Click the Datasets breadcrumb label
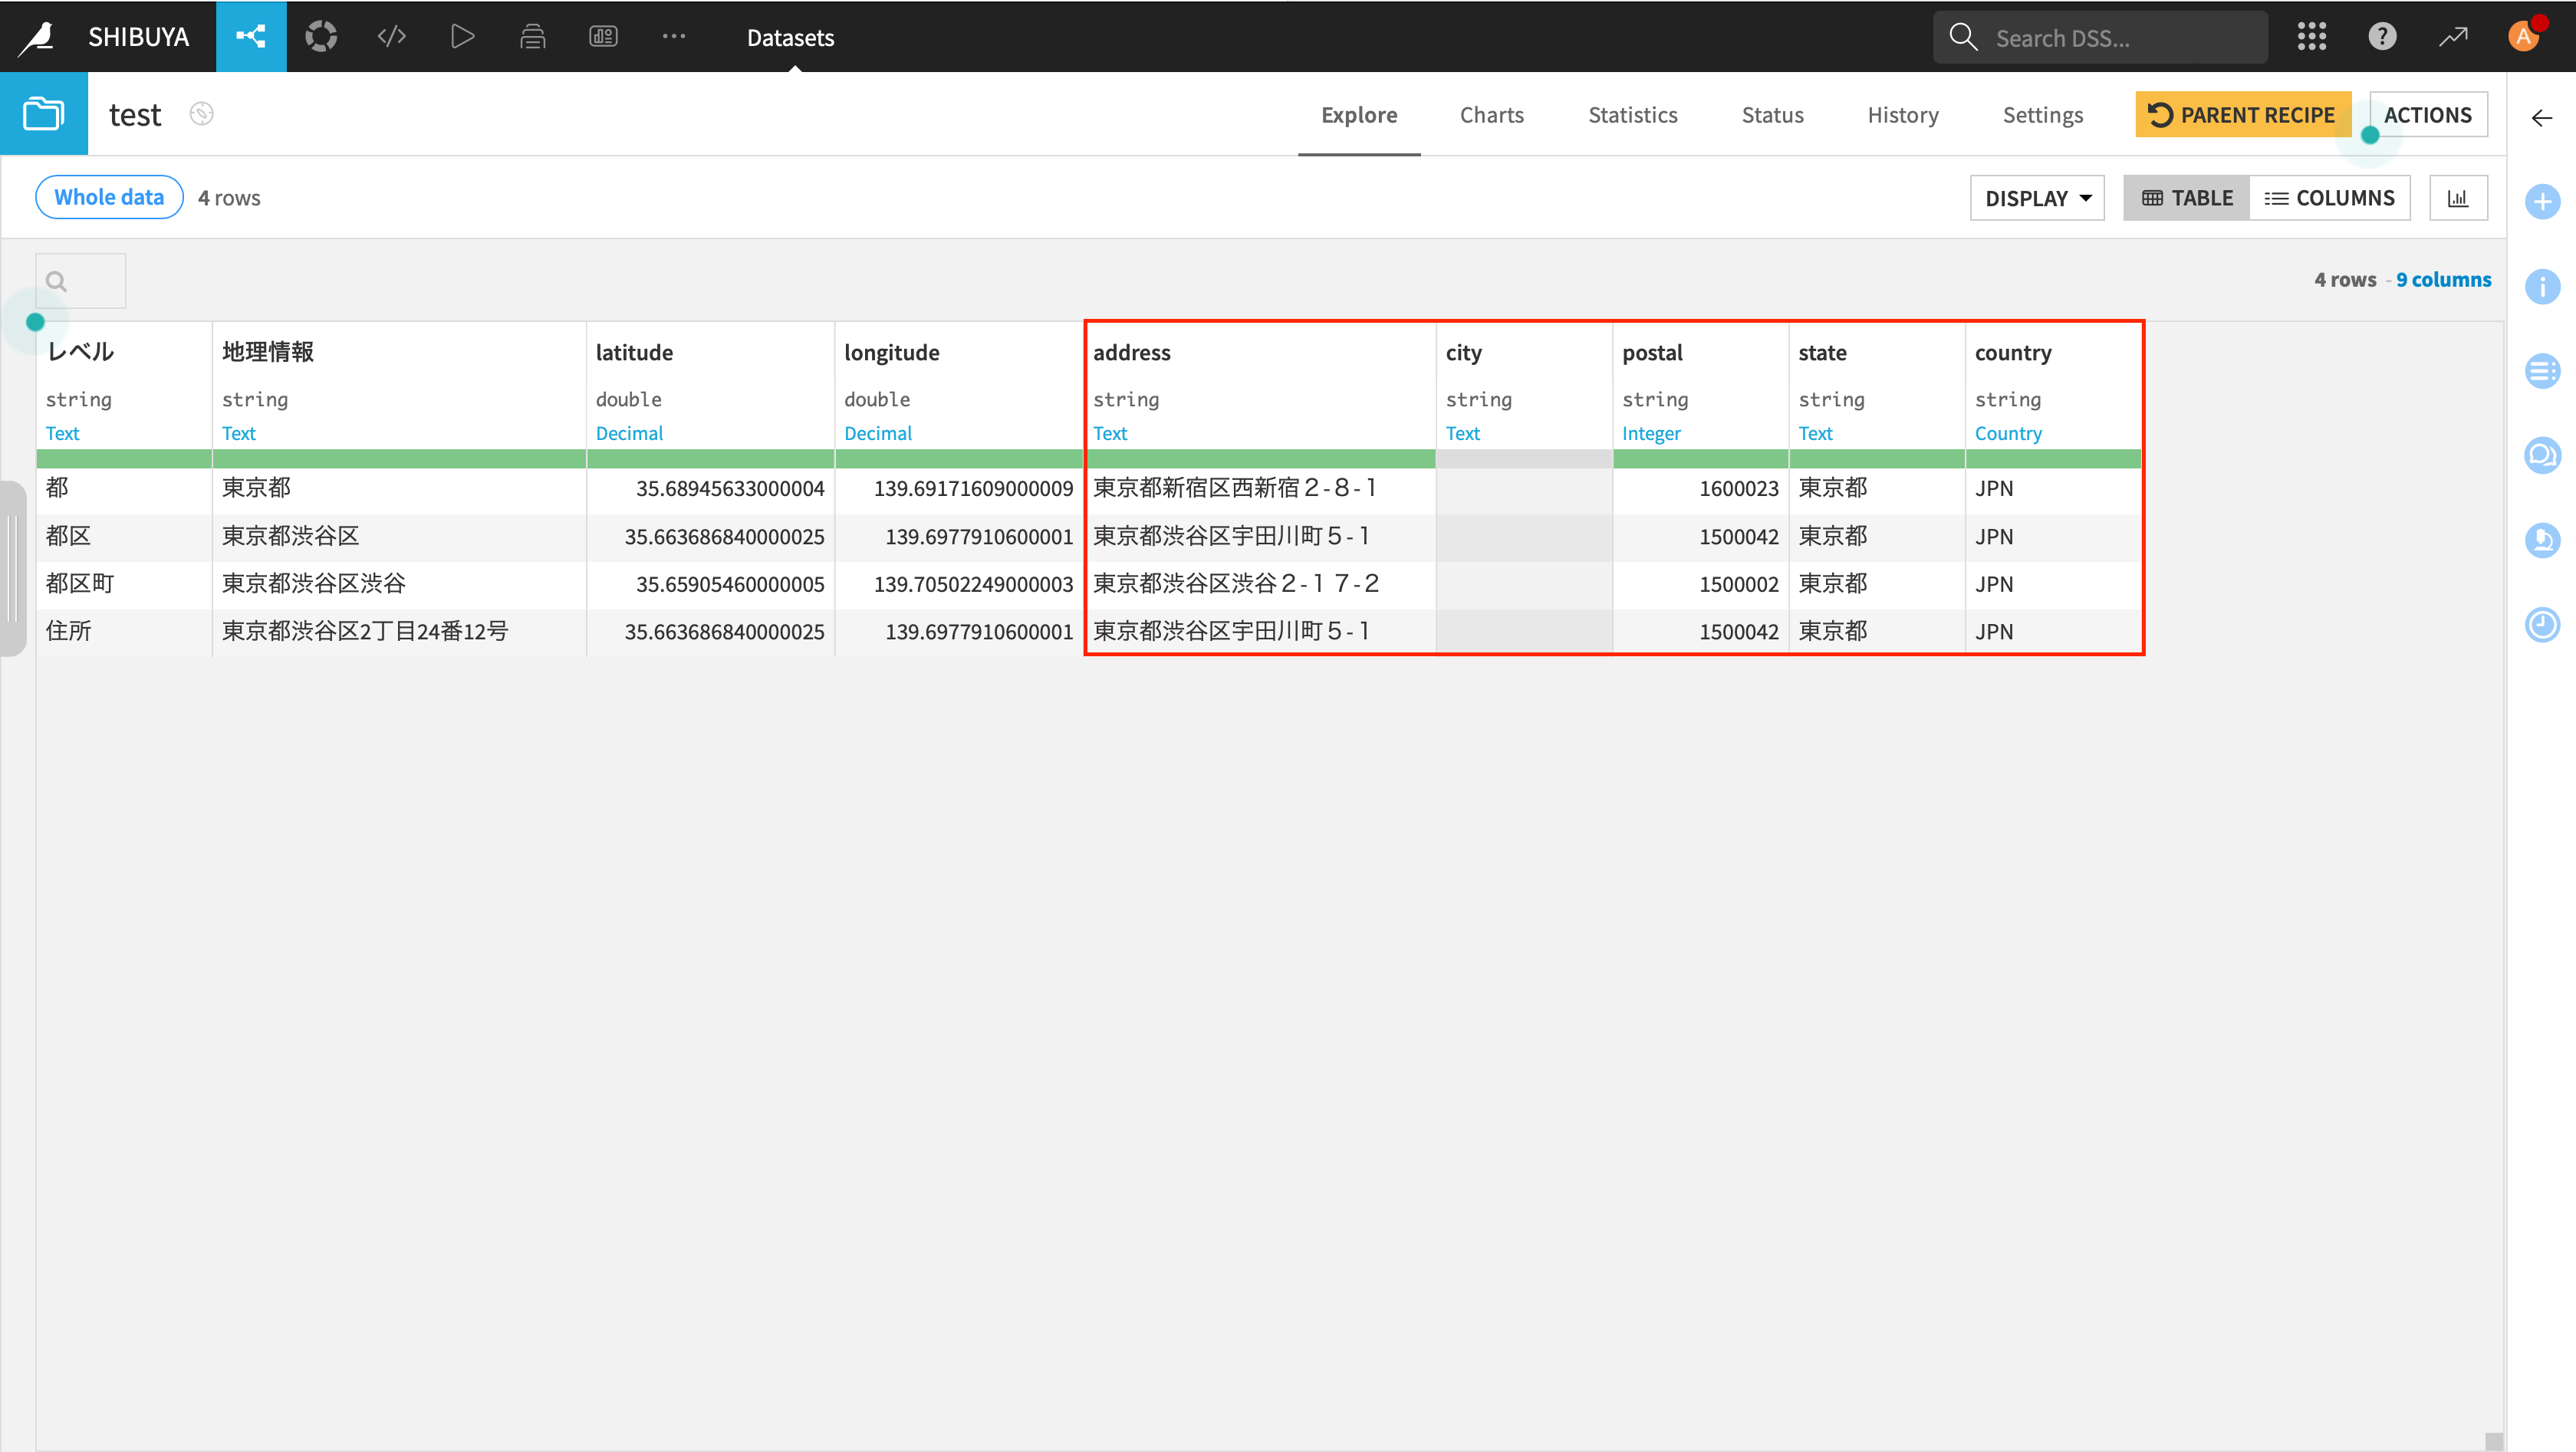Viewport: 2576px width, 1452px height. click(x=790, y=37)
